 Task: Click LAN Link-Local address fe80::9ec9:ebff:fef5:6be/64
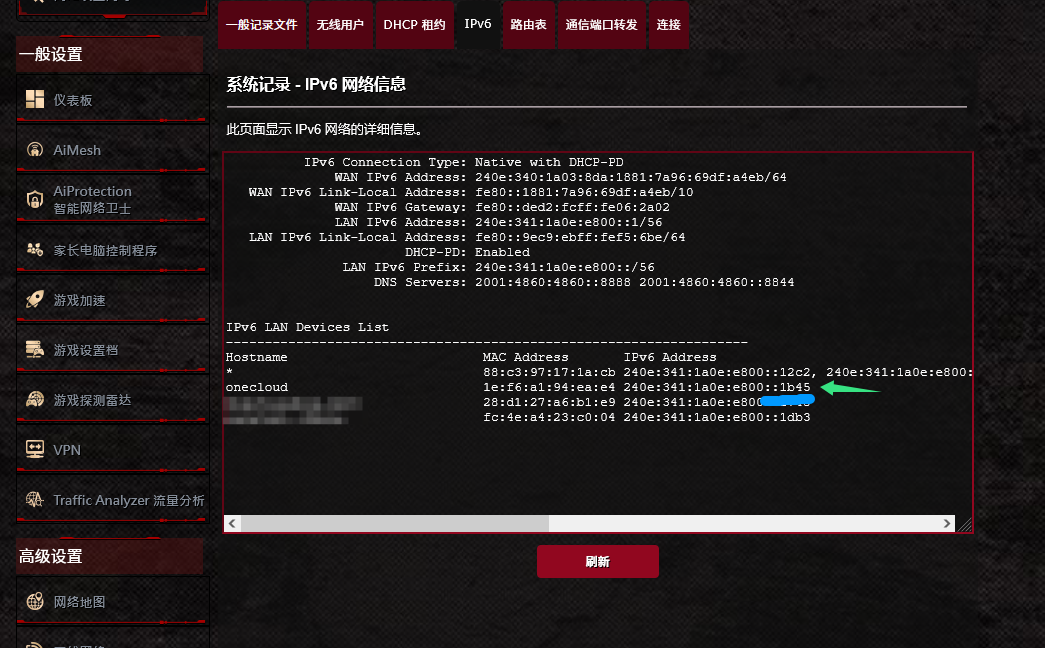tap(580, 237)
